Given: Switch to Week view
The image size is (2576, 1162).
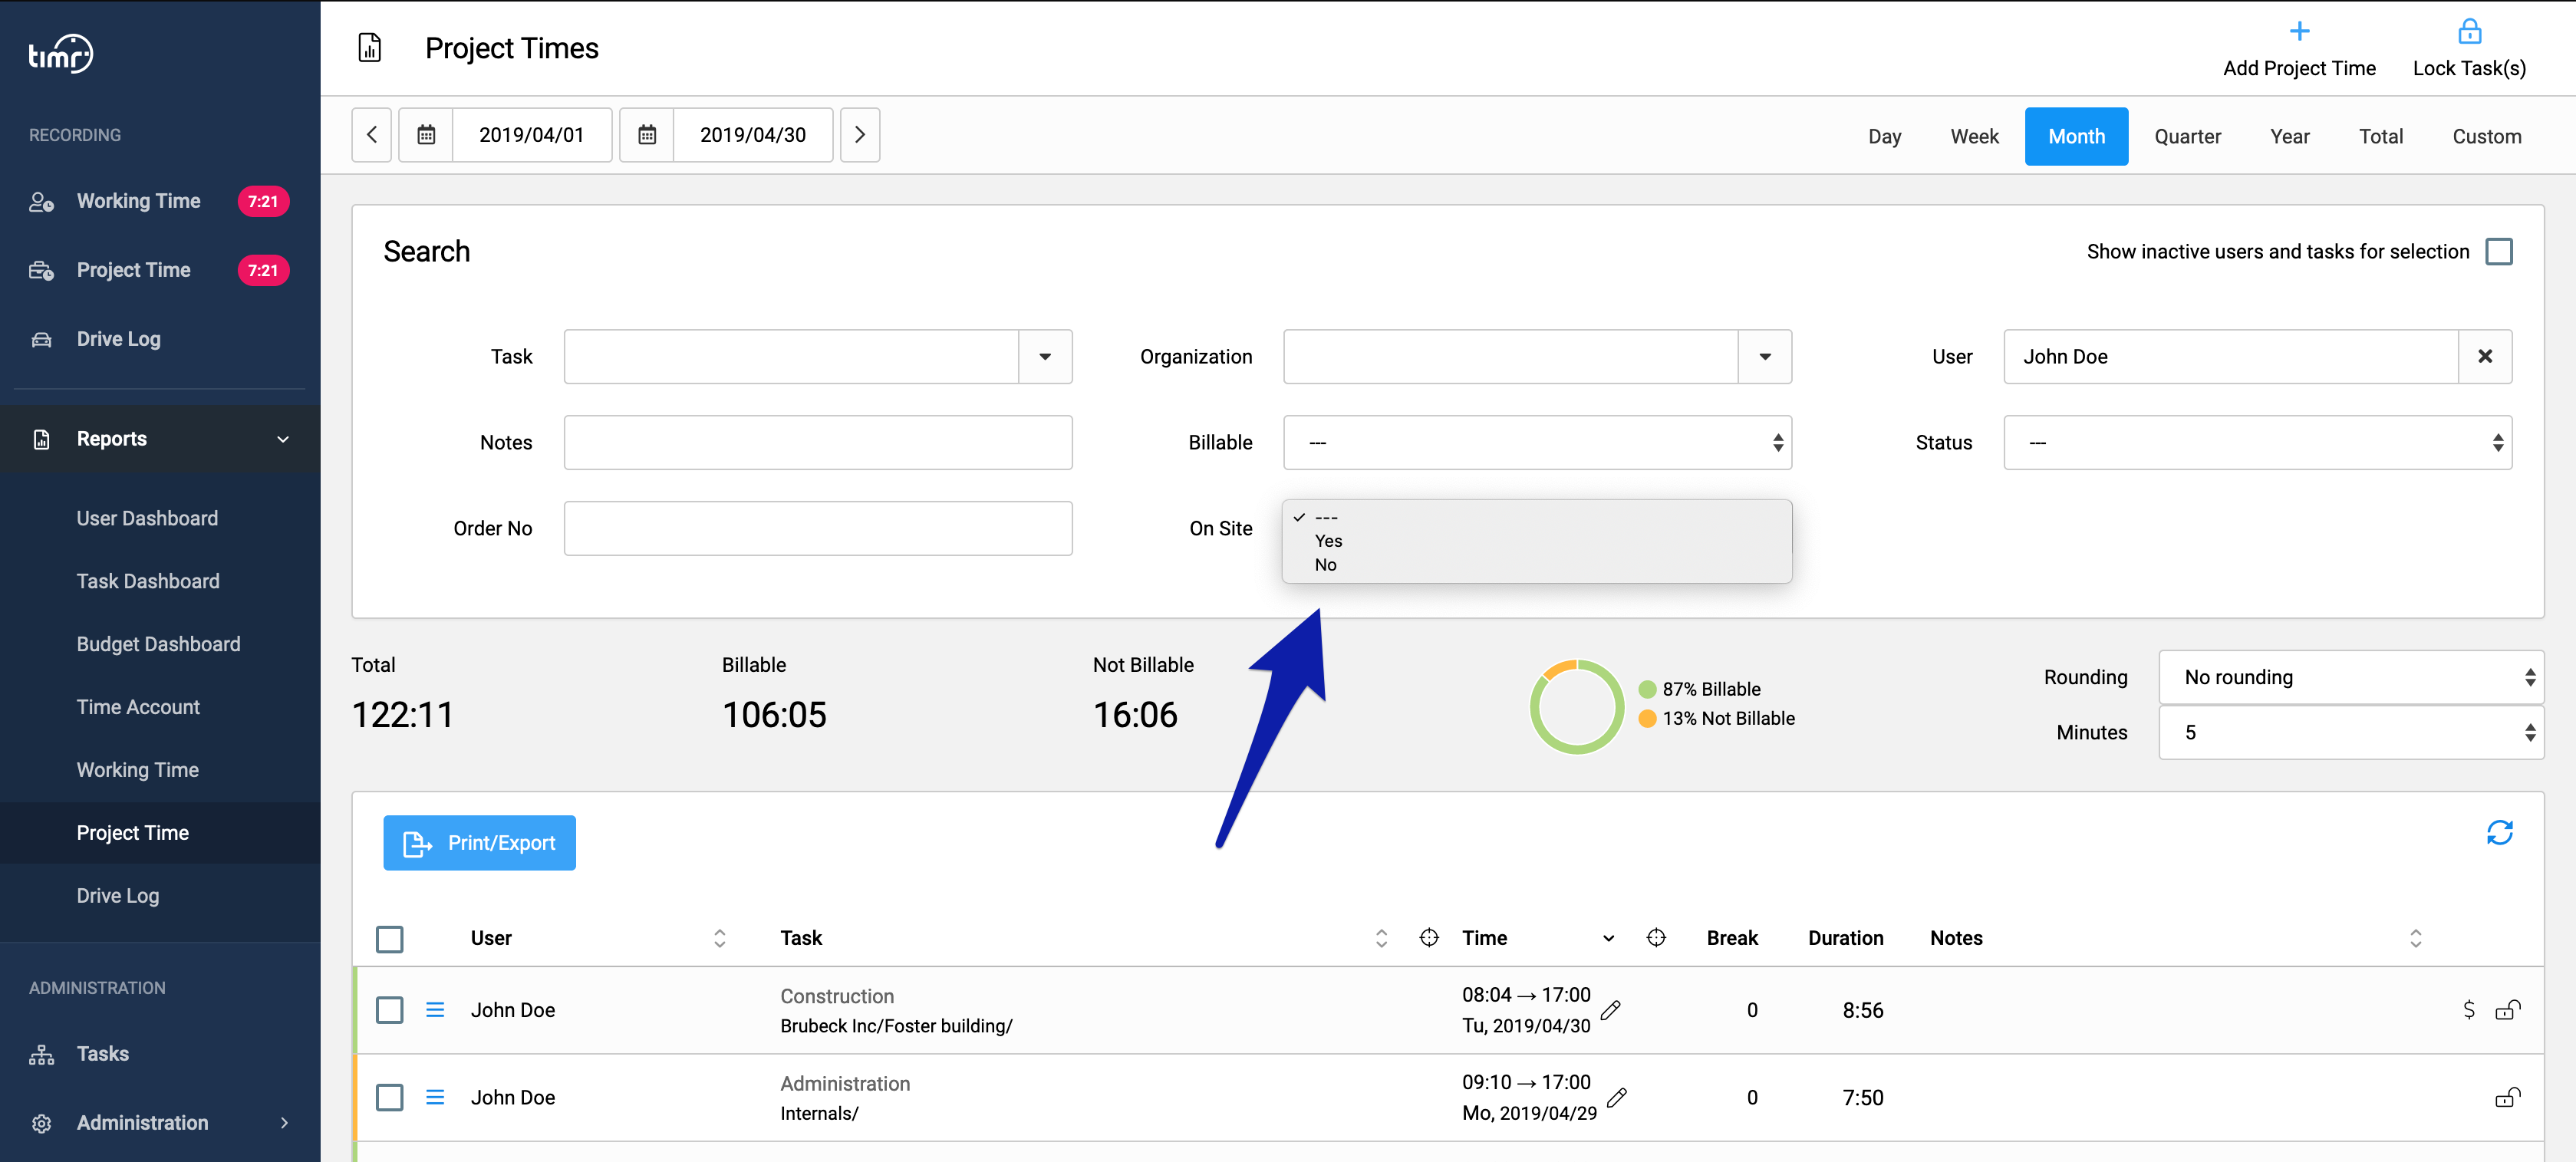Looking at the screenshot, I should (x=1974, y=136).
